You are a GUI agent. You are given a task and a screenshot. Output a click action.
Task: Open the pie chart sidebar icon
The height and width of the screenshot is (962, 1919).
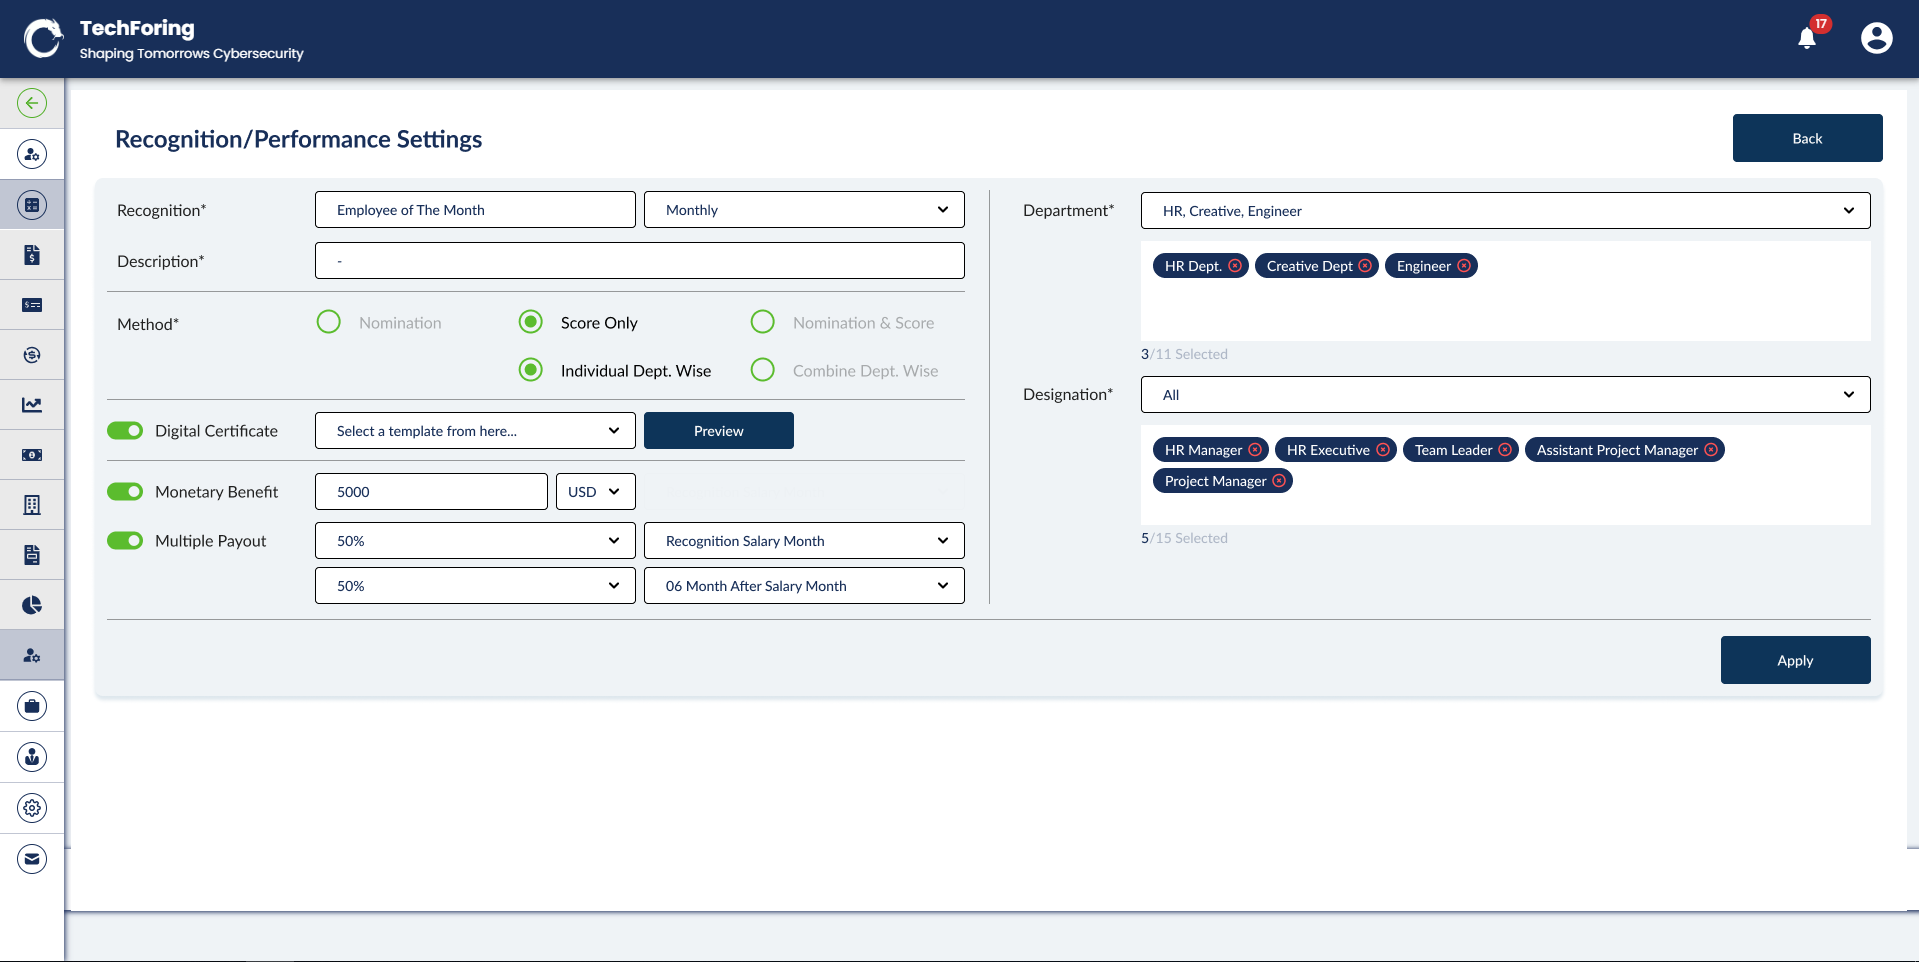click(x=32, y=605)
